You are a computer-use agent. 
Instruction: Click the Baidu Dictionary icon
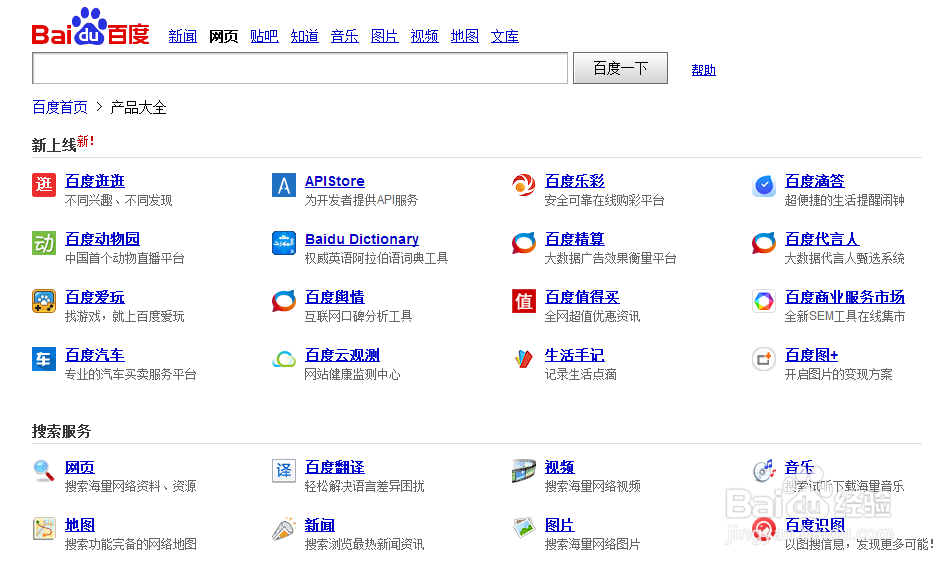(x=284, y=243)
